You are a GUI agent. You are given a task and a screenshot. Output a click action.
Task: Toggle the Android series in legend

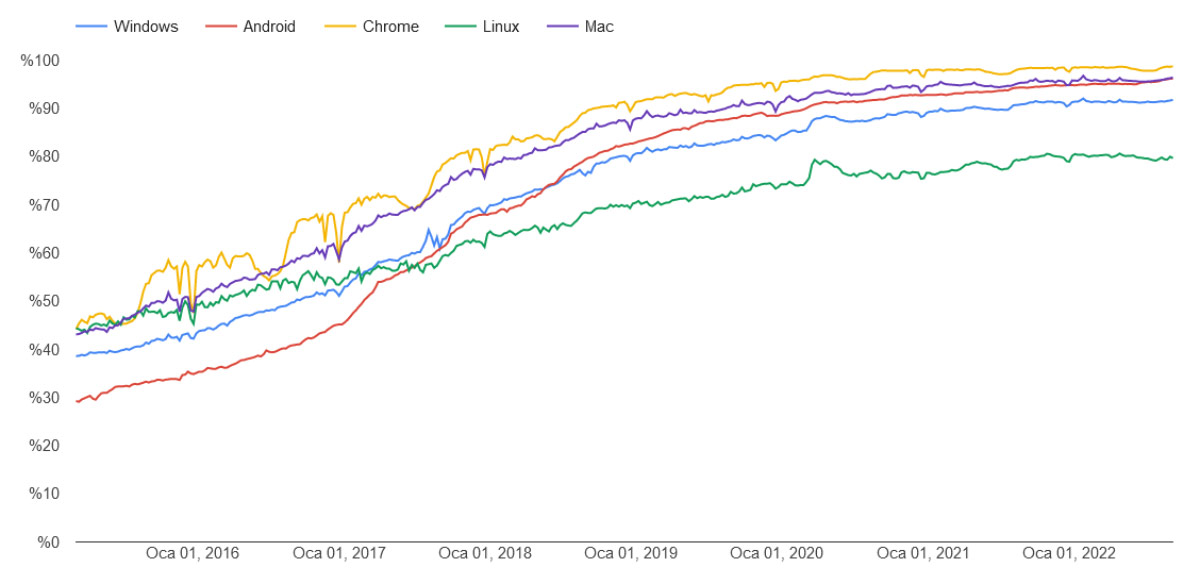coord(269,27)
